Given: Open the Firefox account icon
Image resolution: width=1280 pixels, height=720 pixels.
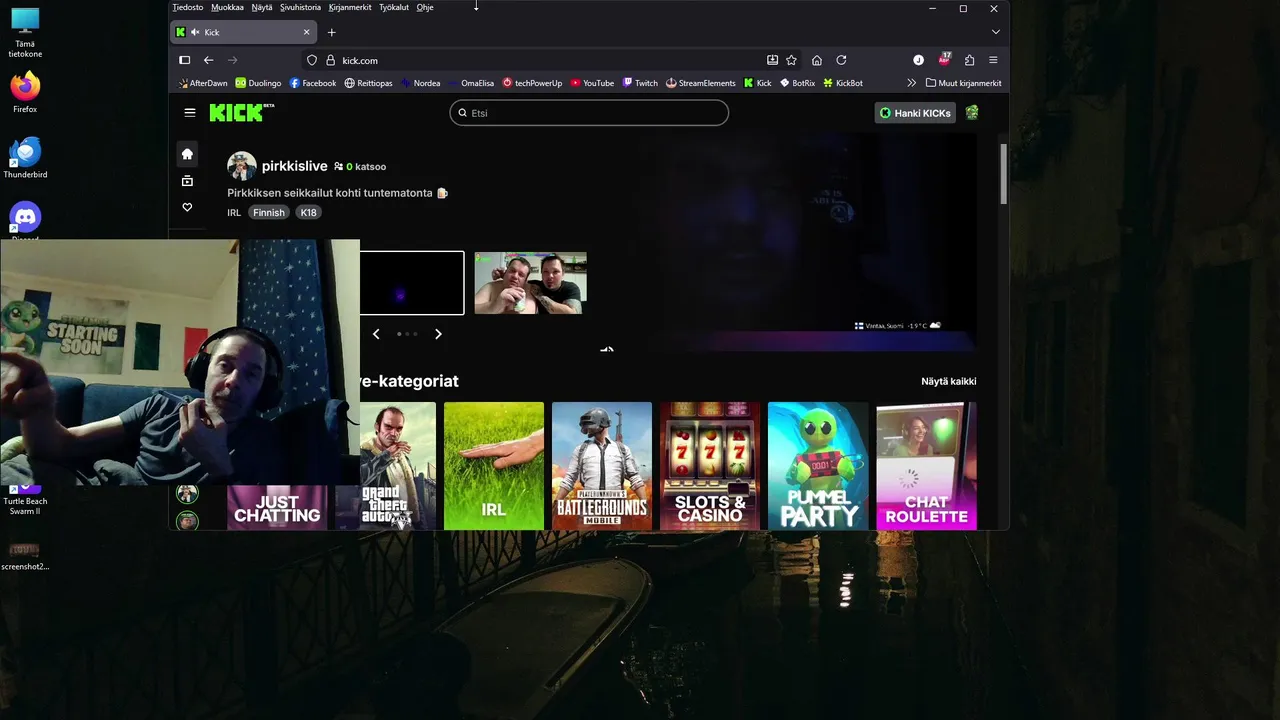Looking at the screenshot, I should tap(918, 60).
